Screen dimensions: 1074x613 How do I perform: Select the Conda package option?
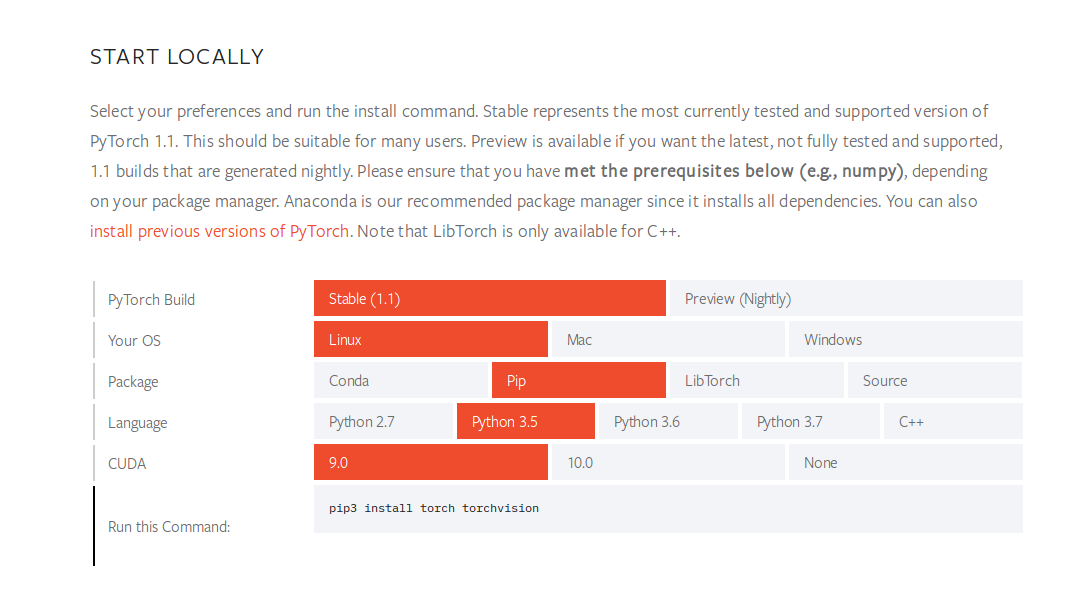tap(401, 380)
